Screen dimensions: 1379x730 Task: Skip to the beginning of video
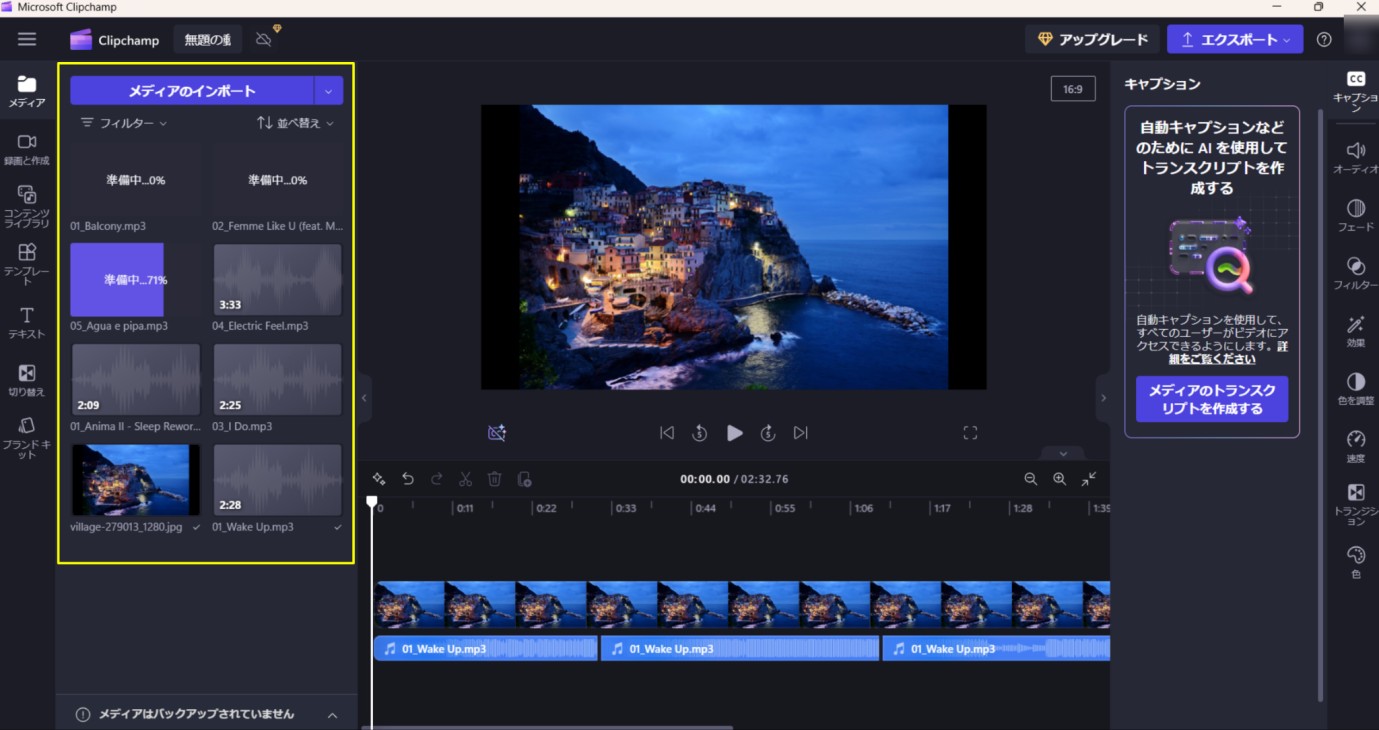click(x=667, y=433)
